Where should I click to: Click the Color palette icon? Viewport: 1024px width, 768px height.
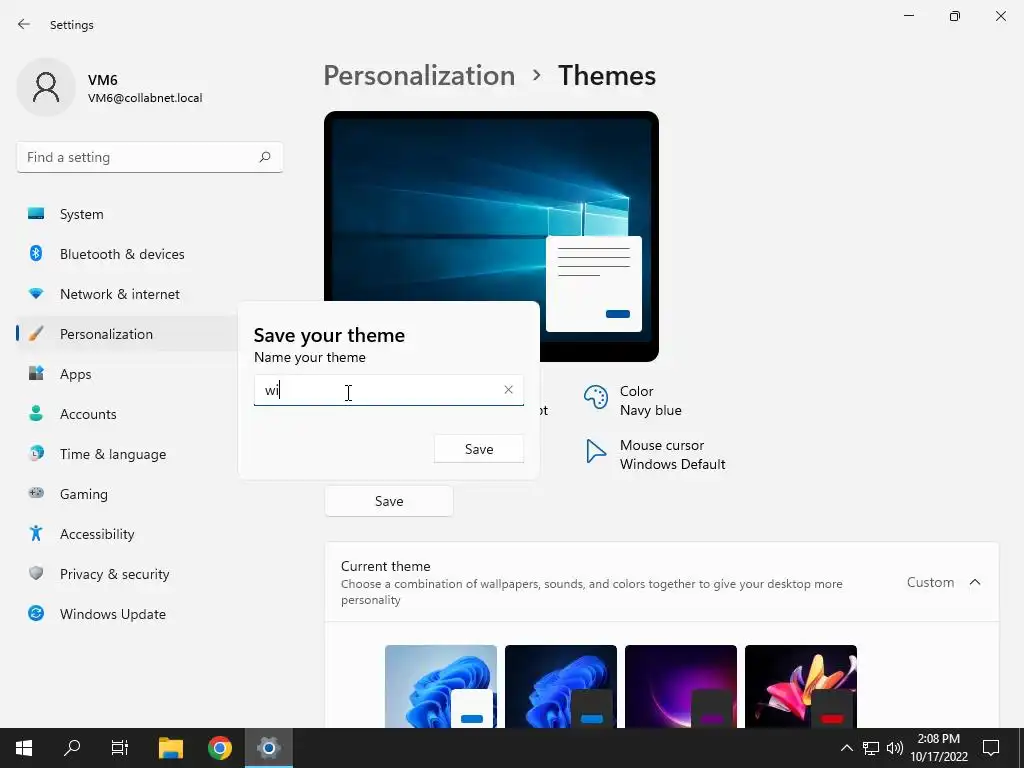(x=596, y=397)
